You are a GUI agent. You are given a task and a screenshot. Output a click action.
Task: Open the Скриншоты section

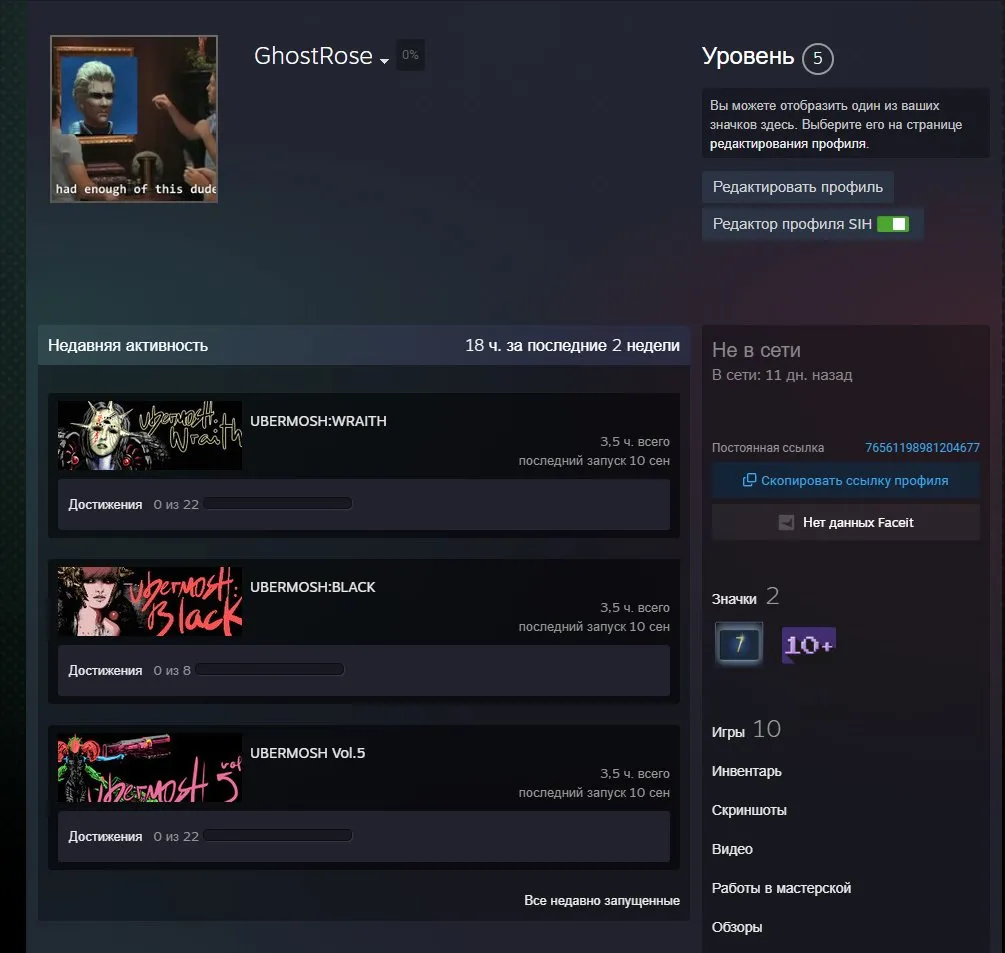coord(749,810)
